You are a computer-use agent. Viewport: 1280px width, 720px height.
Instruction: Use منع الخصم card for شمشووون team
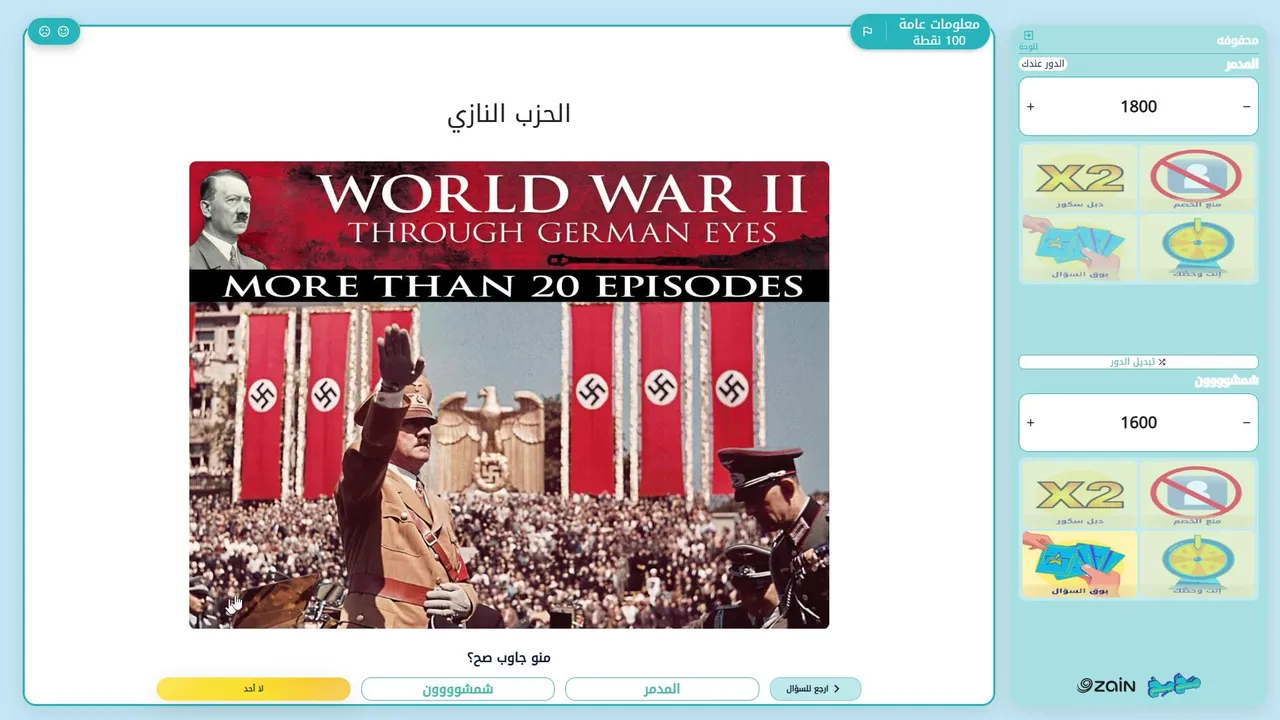pyautogui.click(x=1196, y=495)
